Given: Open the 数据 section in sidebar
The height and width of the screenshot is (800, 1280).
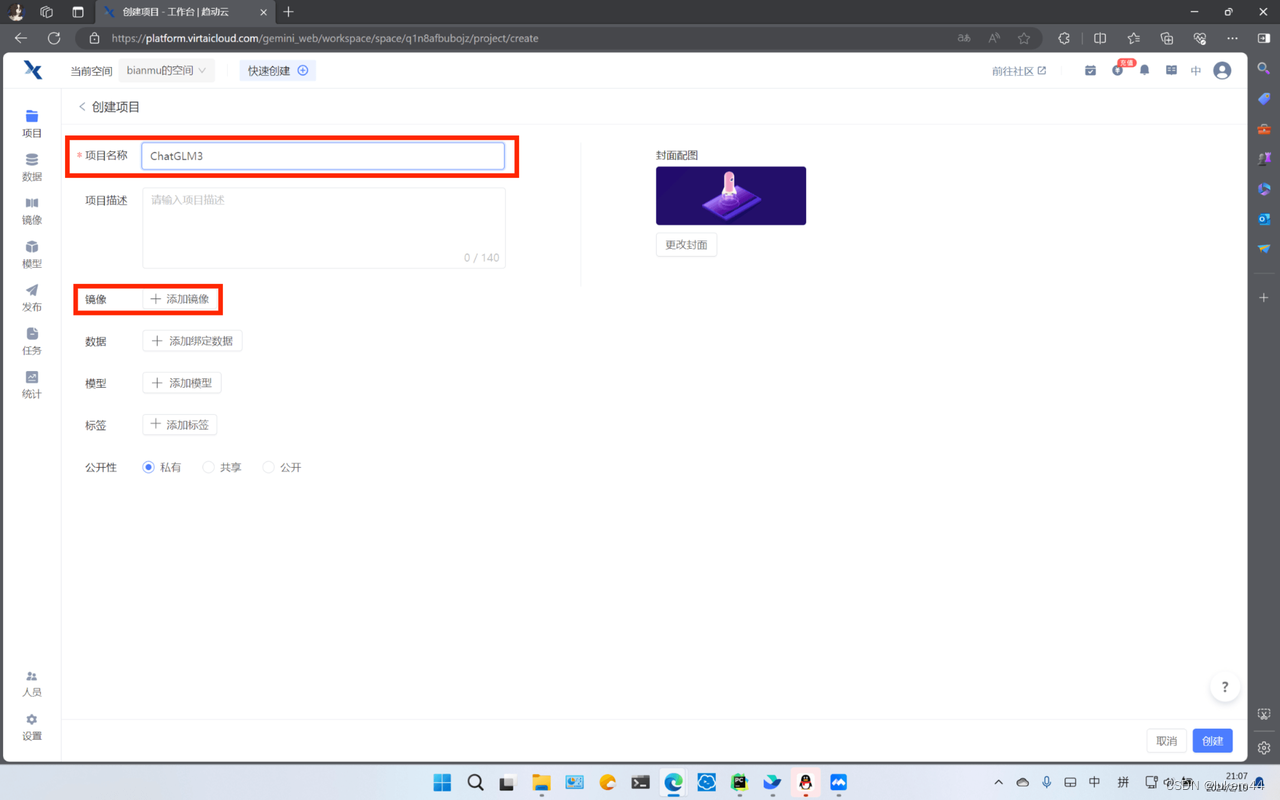Looking at the screenshot, I should (32, 167).
